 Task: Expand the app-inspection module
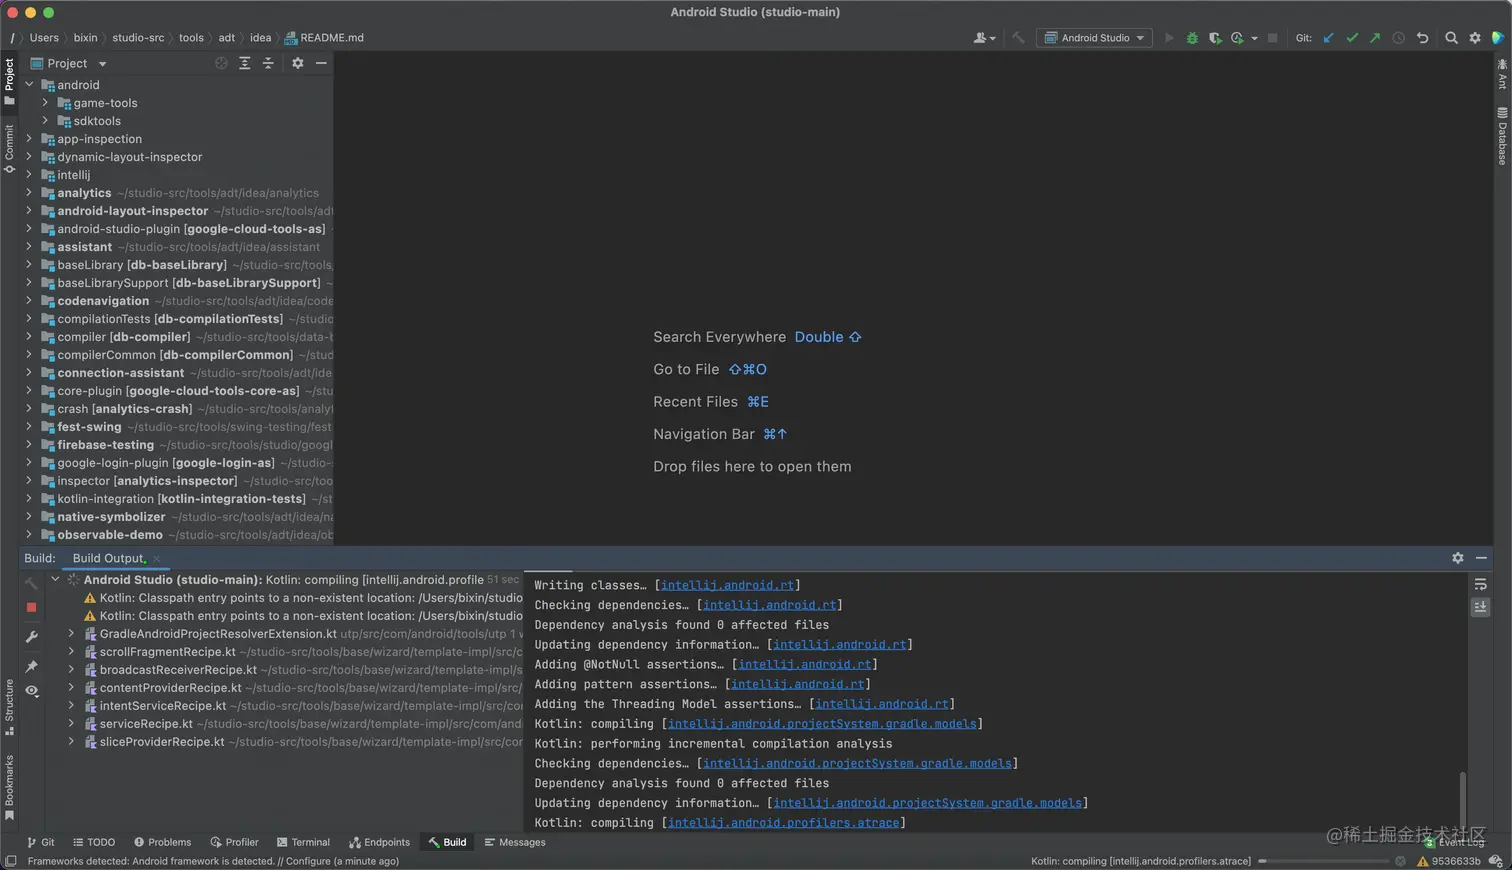[29, 139]
